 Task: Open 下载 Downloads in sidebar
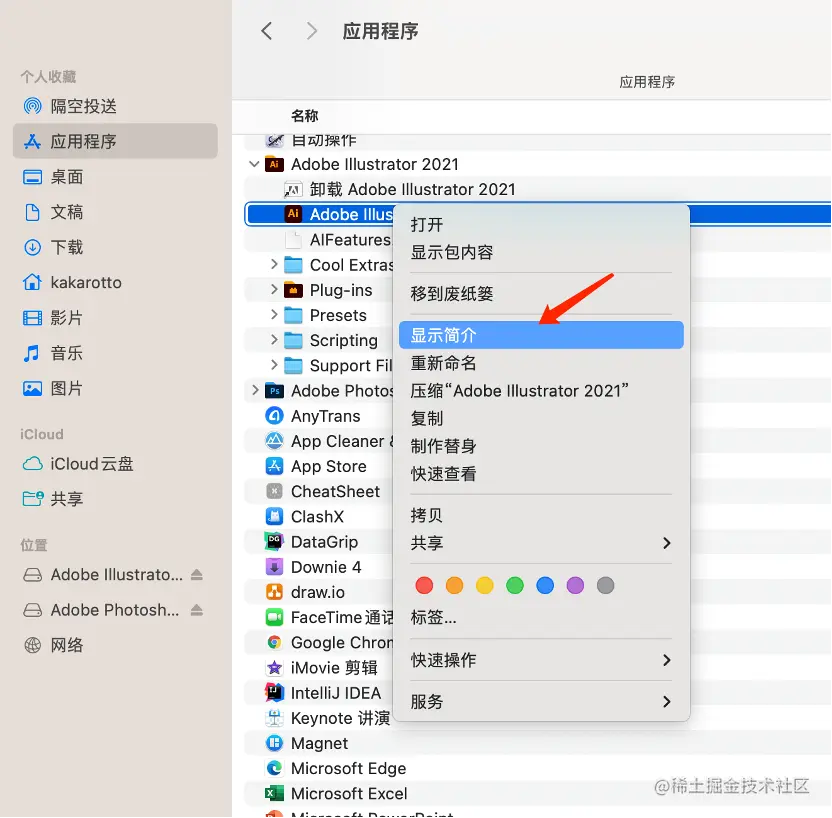tap(115, 247)
